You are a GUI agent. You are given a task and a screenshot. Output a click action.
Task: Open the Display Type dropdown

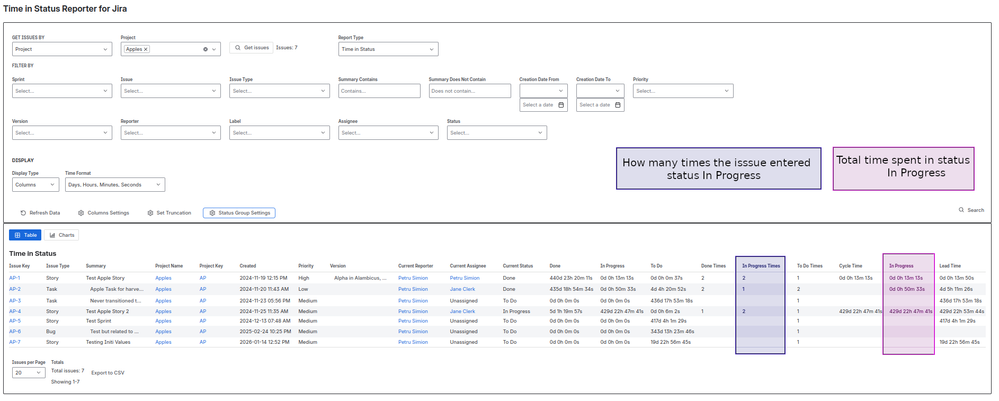click(x=36, y=185)
